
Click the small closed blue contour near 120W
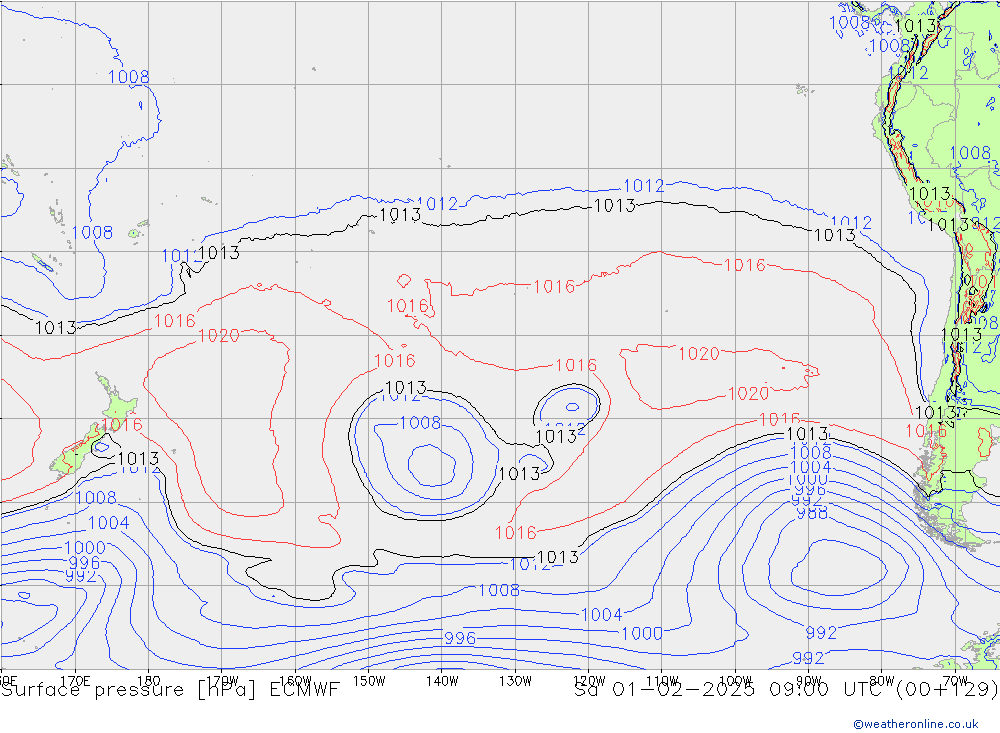pyautogui.click(x=571, y=407)
